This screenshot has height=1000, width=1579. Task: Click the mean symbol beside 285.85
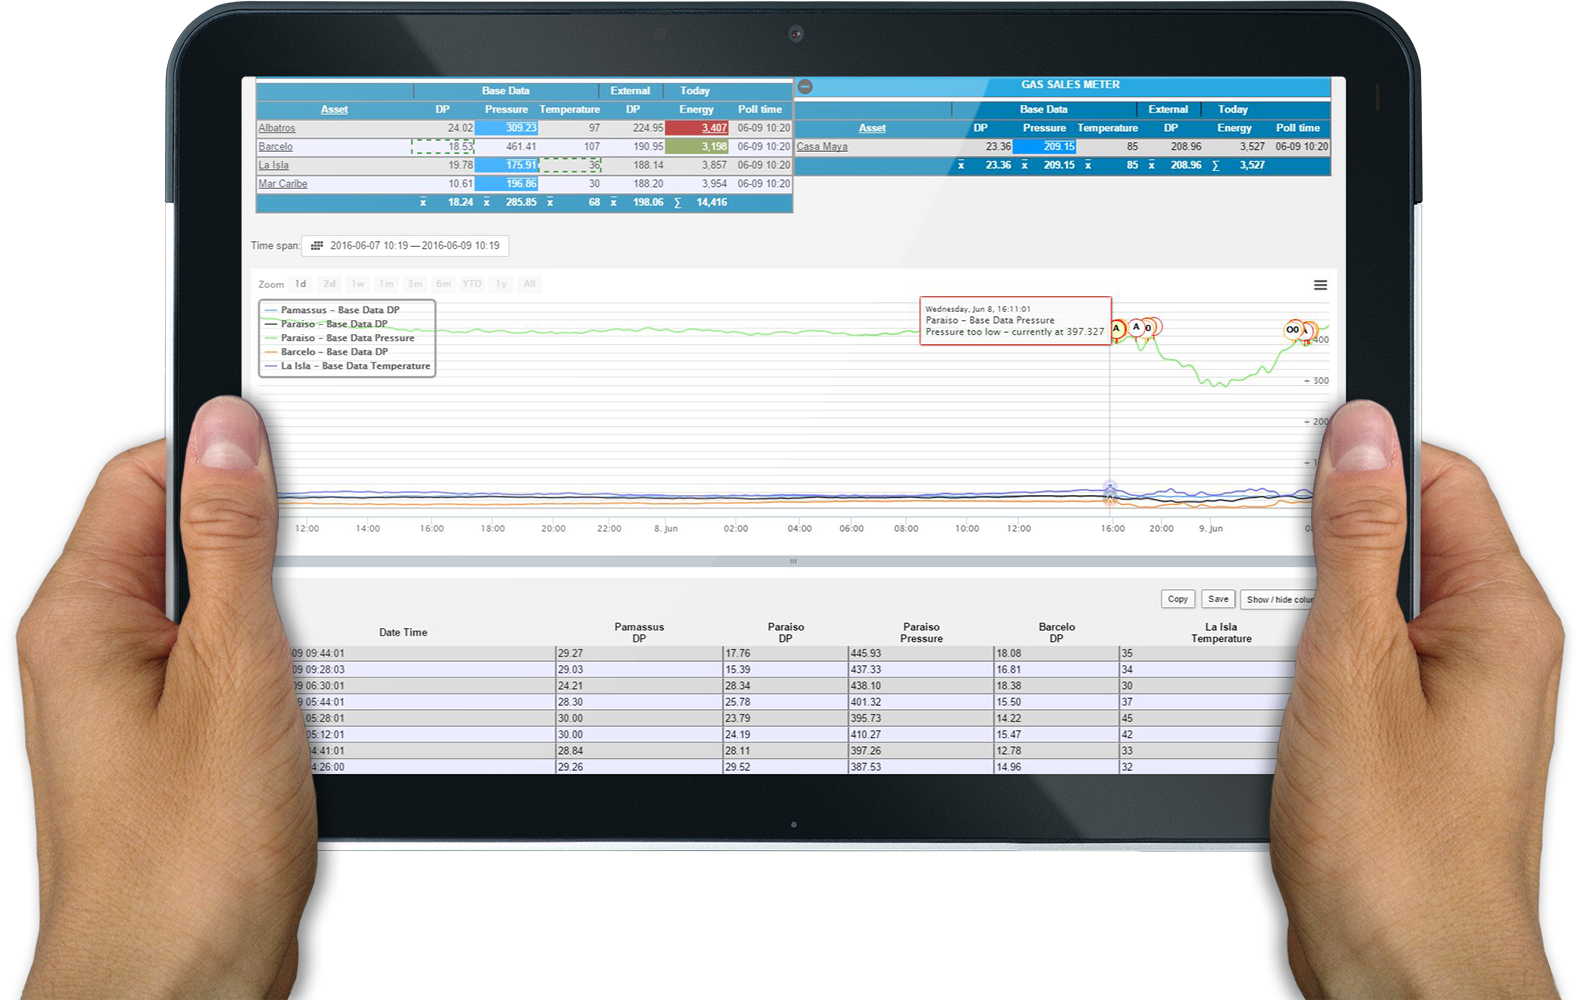487,203
